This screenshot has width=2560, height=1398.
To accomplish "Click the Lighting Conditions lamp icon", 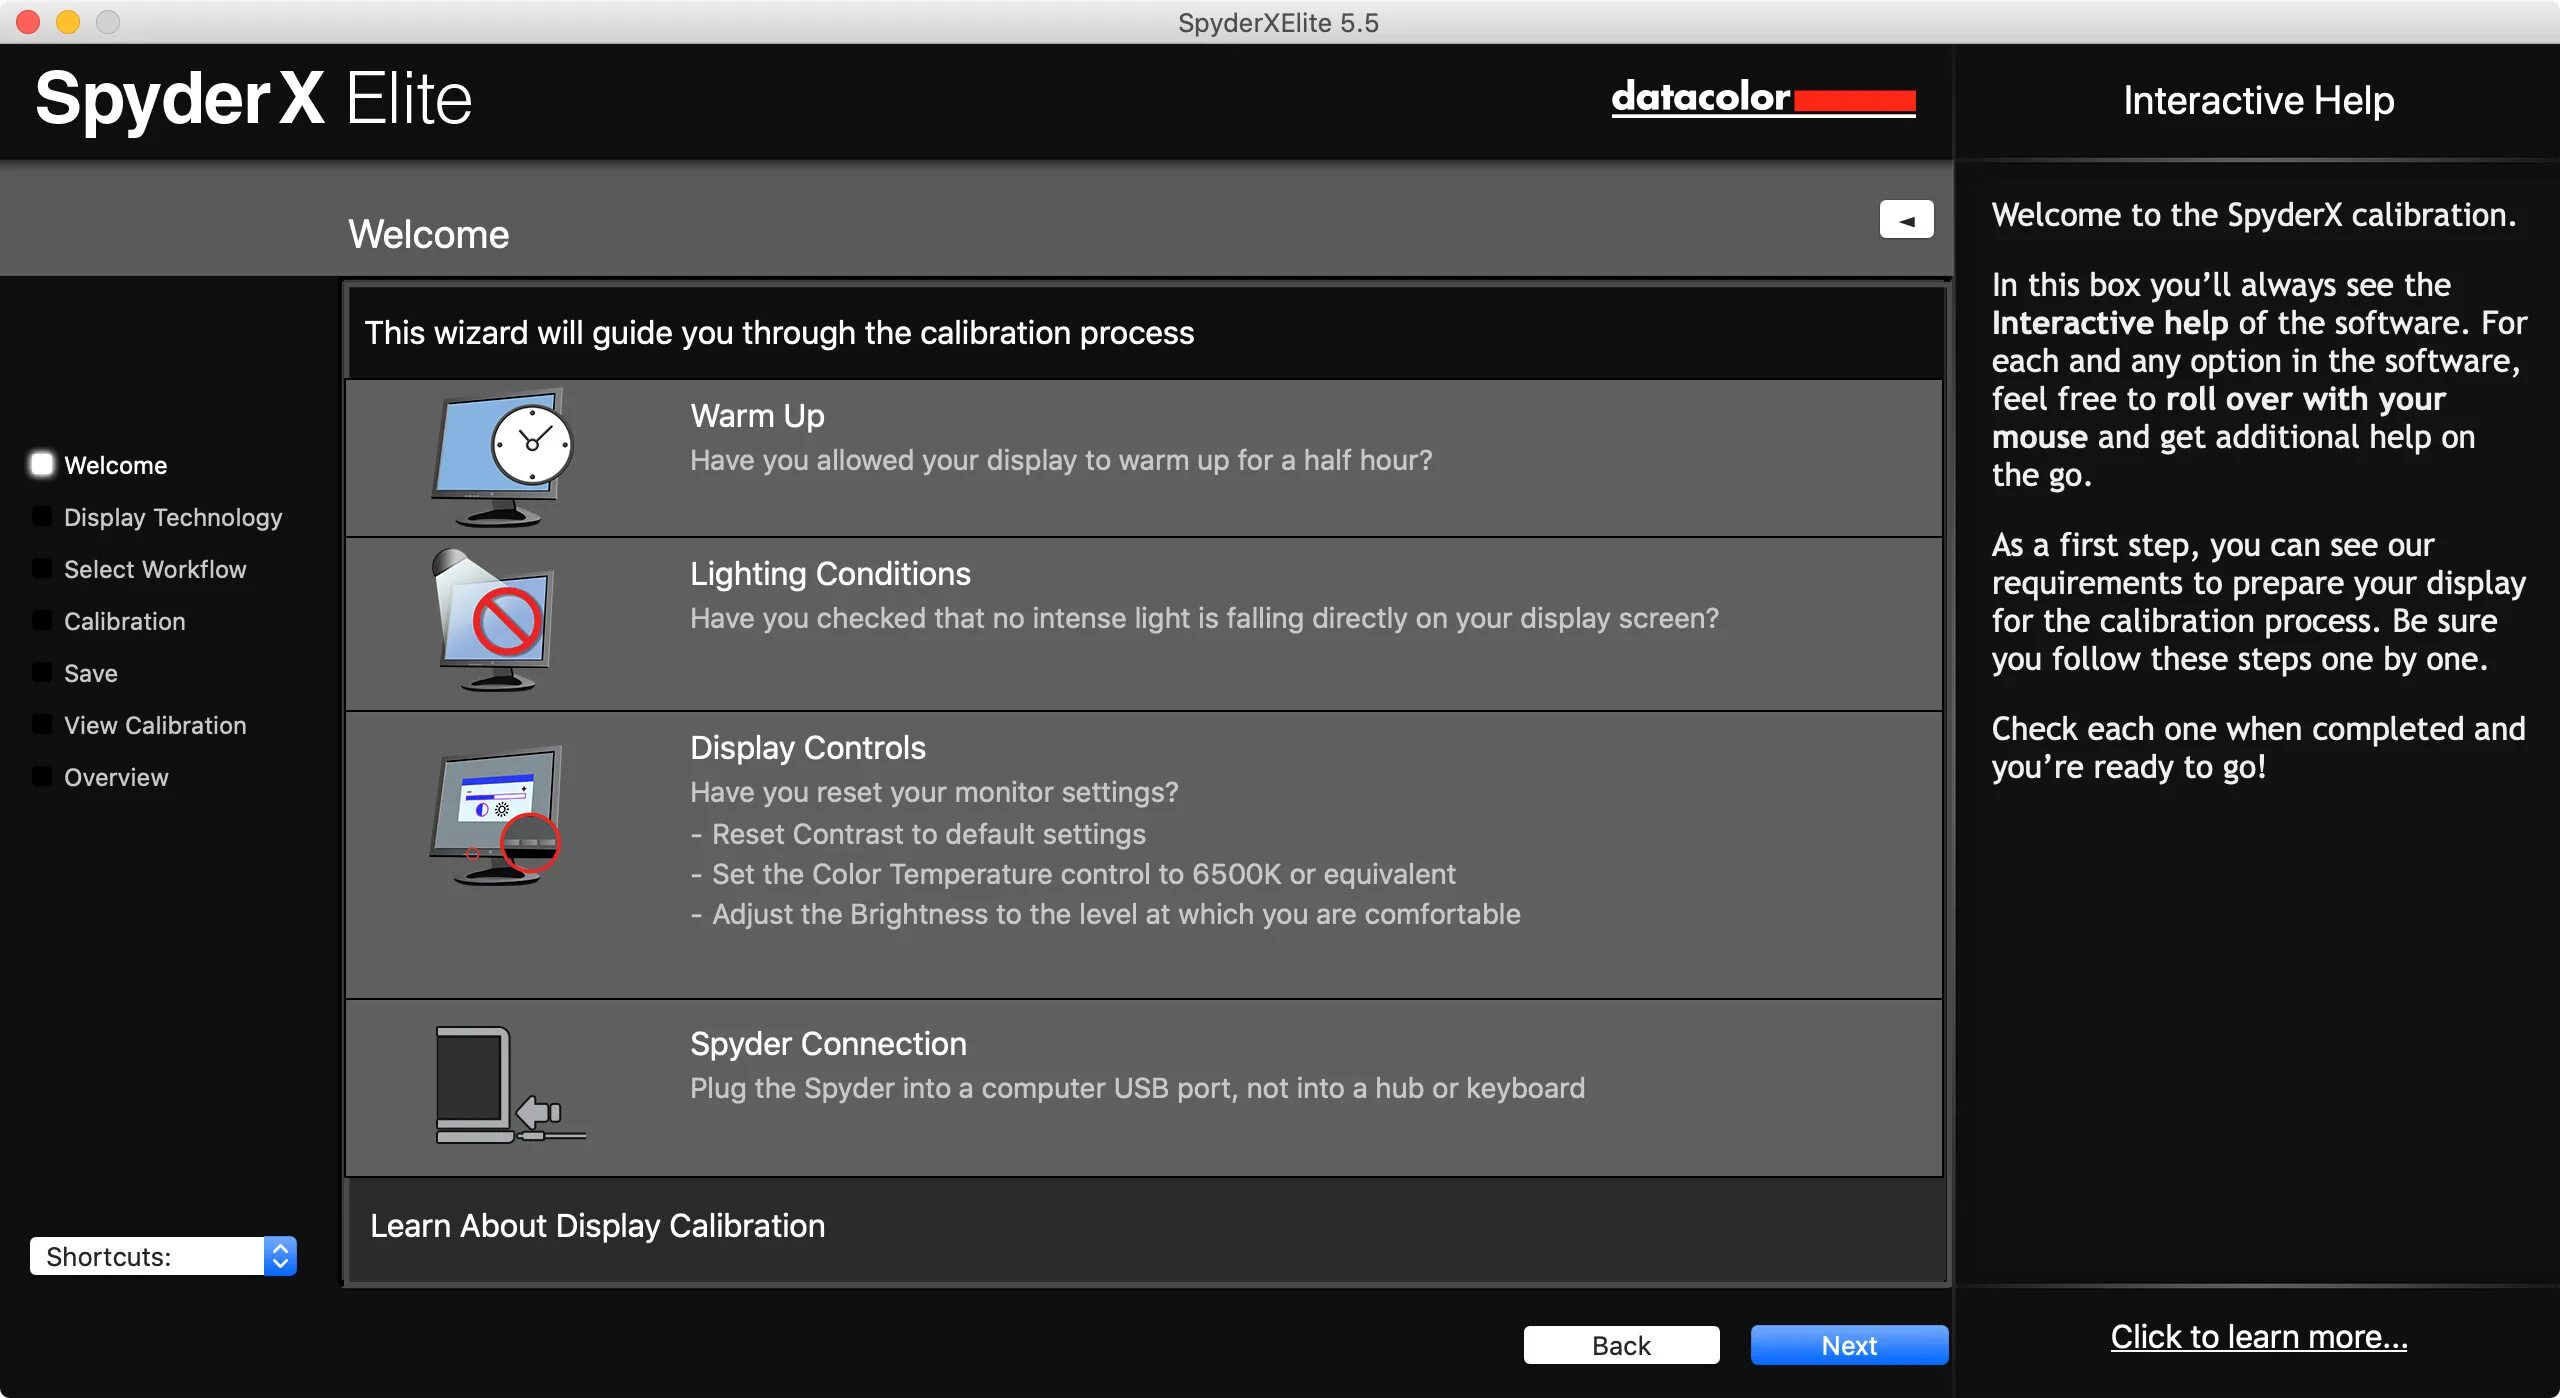I will click(x=495, y=620).
